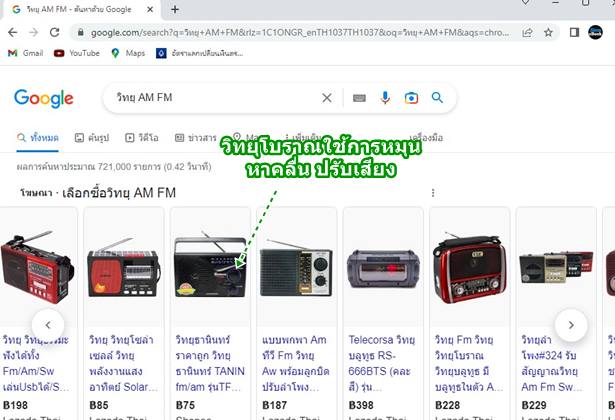Click the solar cell radio image
The width and height of the screenshot is (615, 420).
(124, 268)
